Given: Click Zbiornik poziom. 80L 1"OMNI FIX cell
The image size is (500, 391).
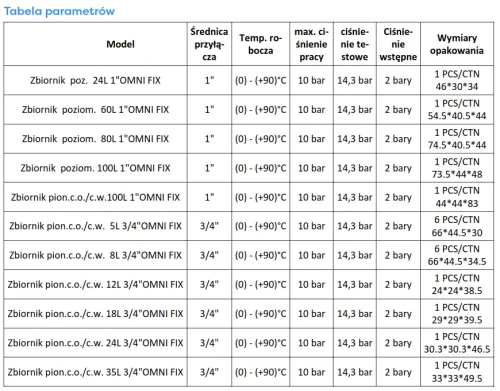Looking at the screenshot, I should click(96, 139).
